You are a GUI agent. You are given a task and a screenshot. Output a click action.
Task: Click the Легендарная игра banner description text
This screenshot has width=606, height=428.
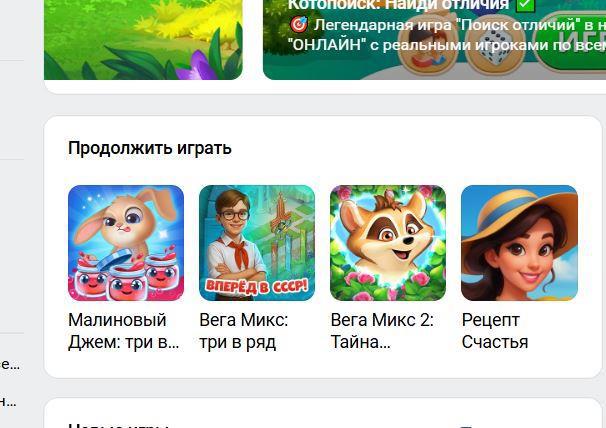click(460, 25)
